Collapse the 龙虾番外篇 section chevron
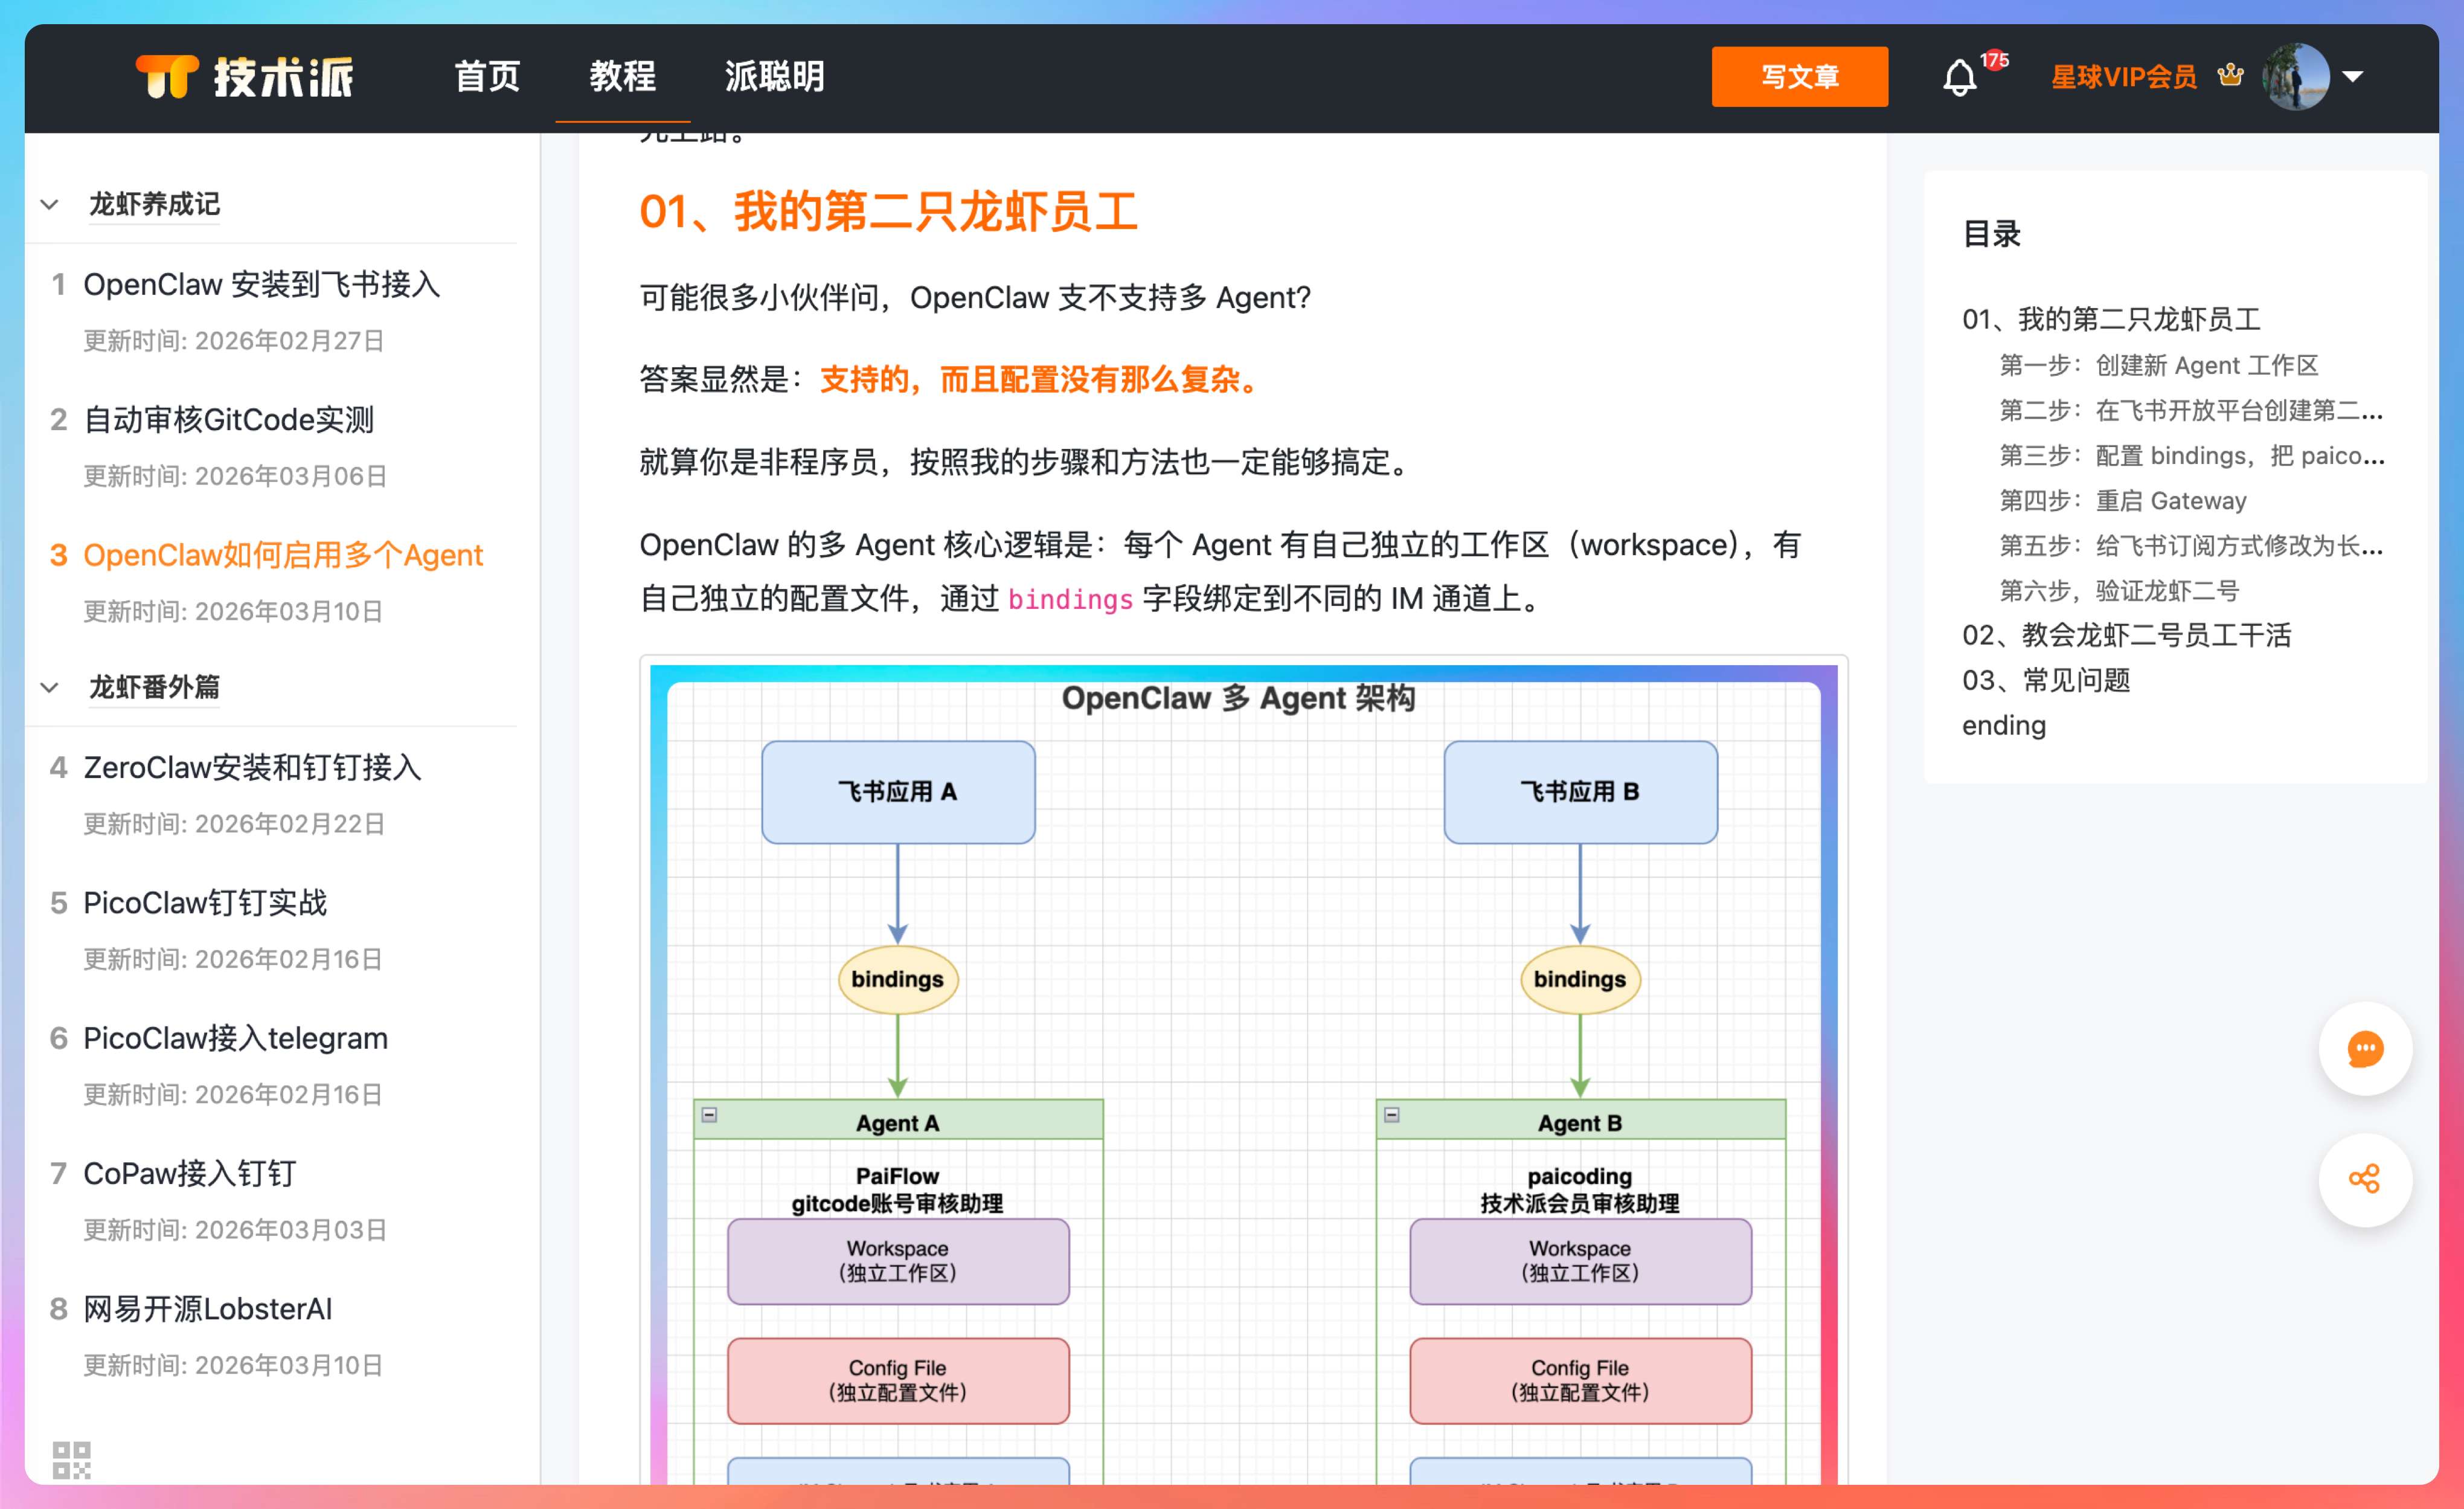 tap(50, 688)
